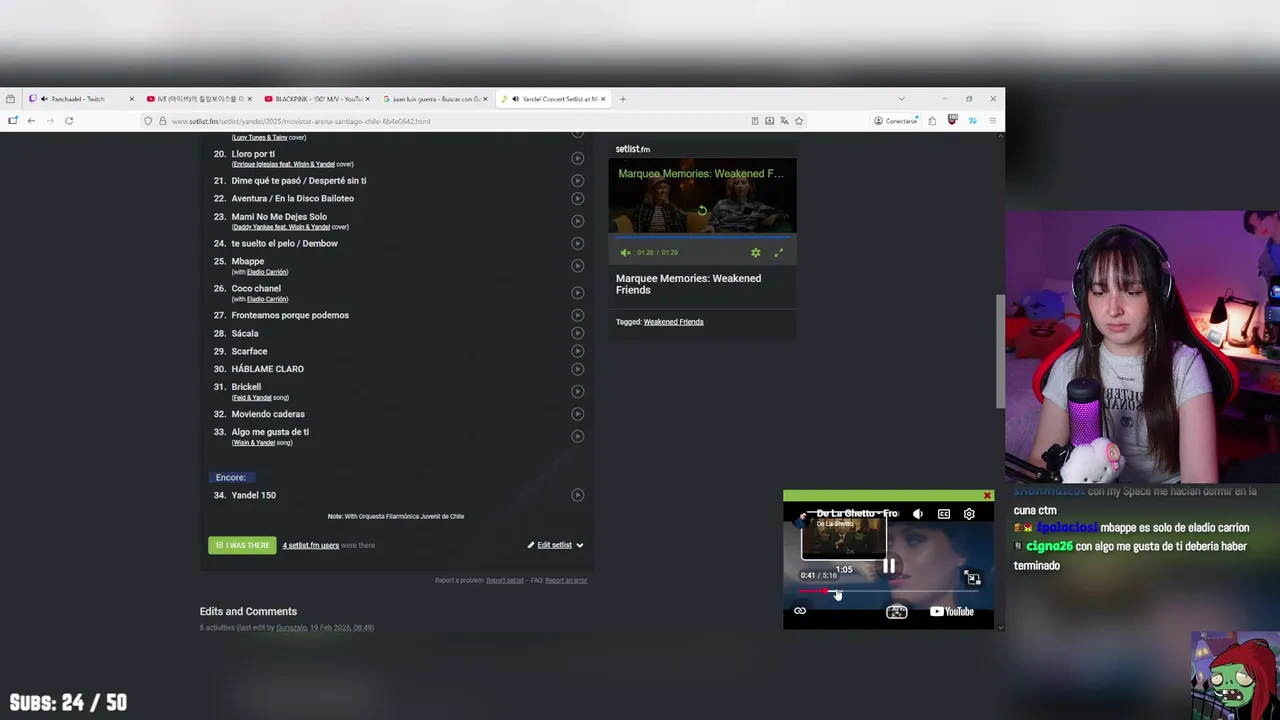Click the page vertical scrollbar thumb
1280x720 pixels.
coord(1000,352)
